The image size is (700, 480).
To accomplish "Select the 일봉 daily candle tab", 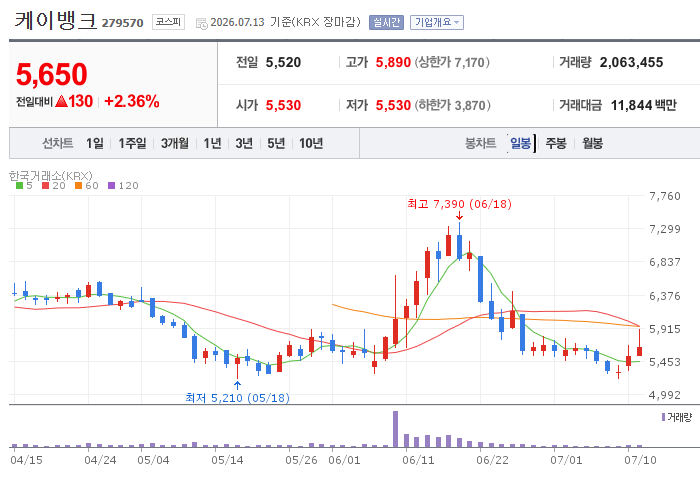I will point(521,143).
